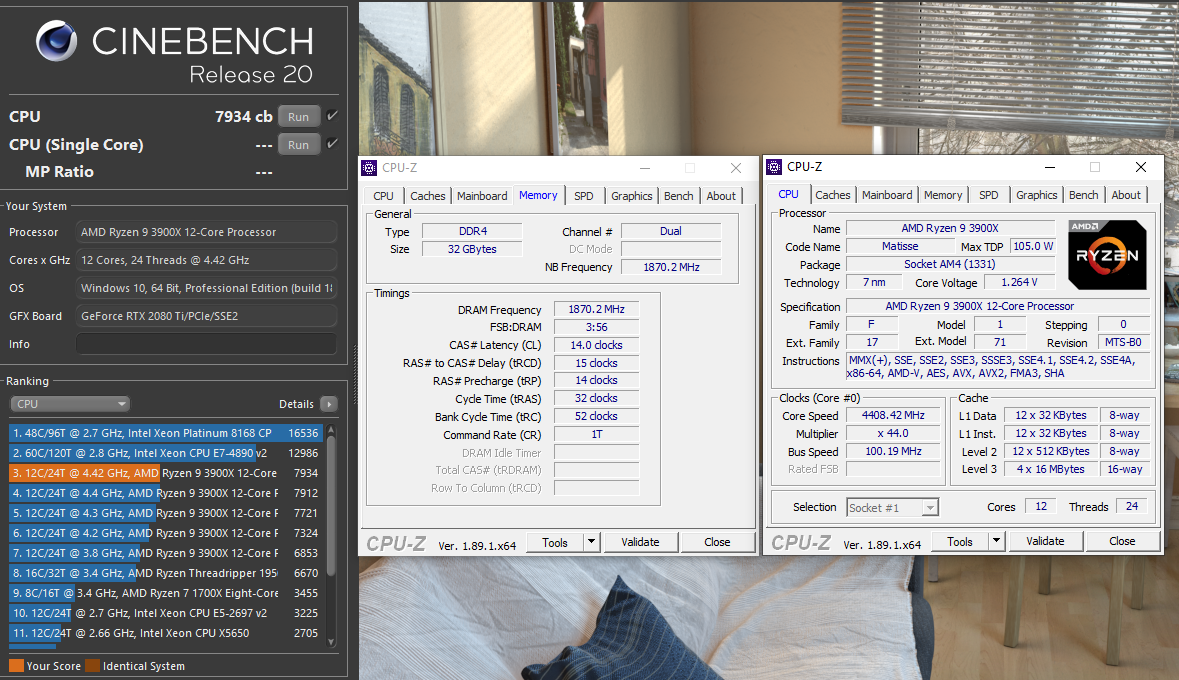Click Tools button in CPU window
Screen dimensions: 1179x680
pyautogui.click(x=960, y=542)
